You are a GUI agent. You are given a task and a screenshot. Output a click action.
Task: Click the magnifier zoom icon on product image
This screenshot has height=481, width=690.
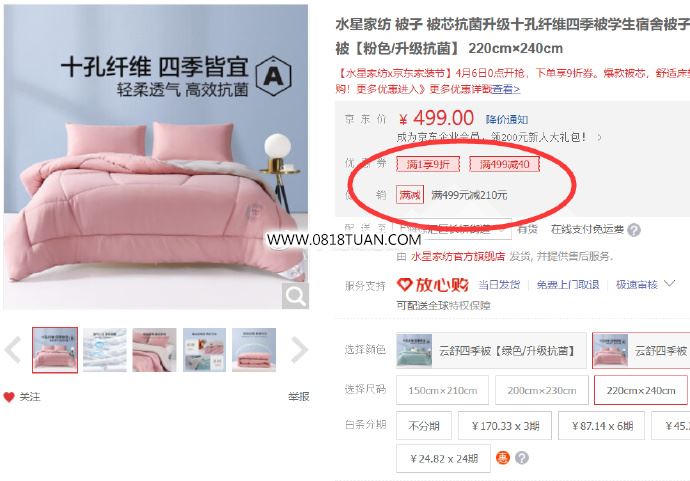click(x=295, y=296)
